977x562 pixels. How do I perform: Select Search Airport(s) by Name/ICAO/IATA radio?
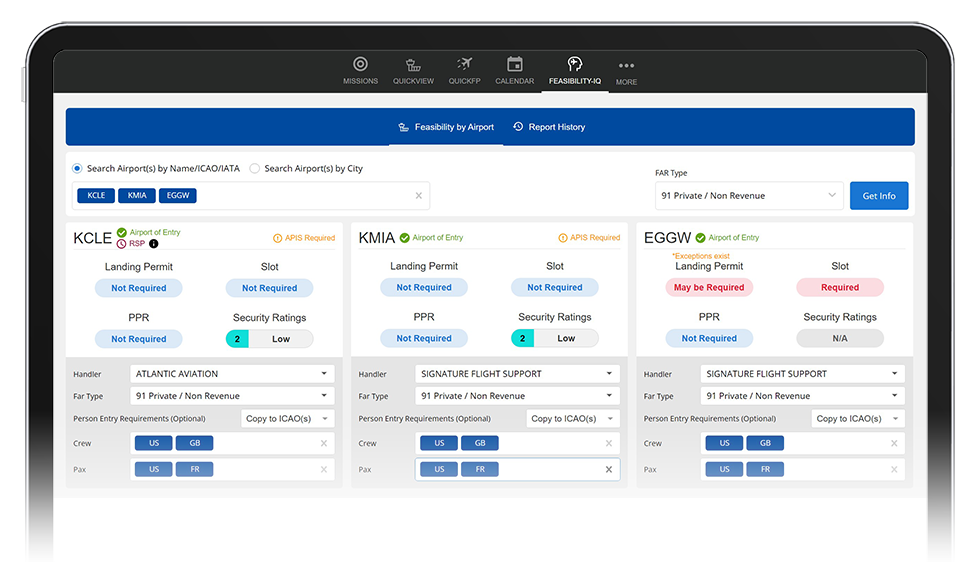click(x=78, y=169)
